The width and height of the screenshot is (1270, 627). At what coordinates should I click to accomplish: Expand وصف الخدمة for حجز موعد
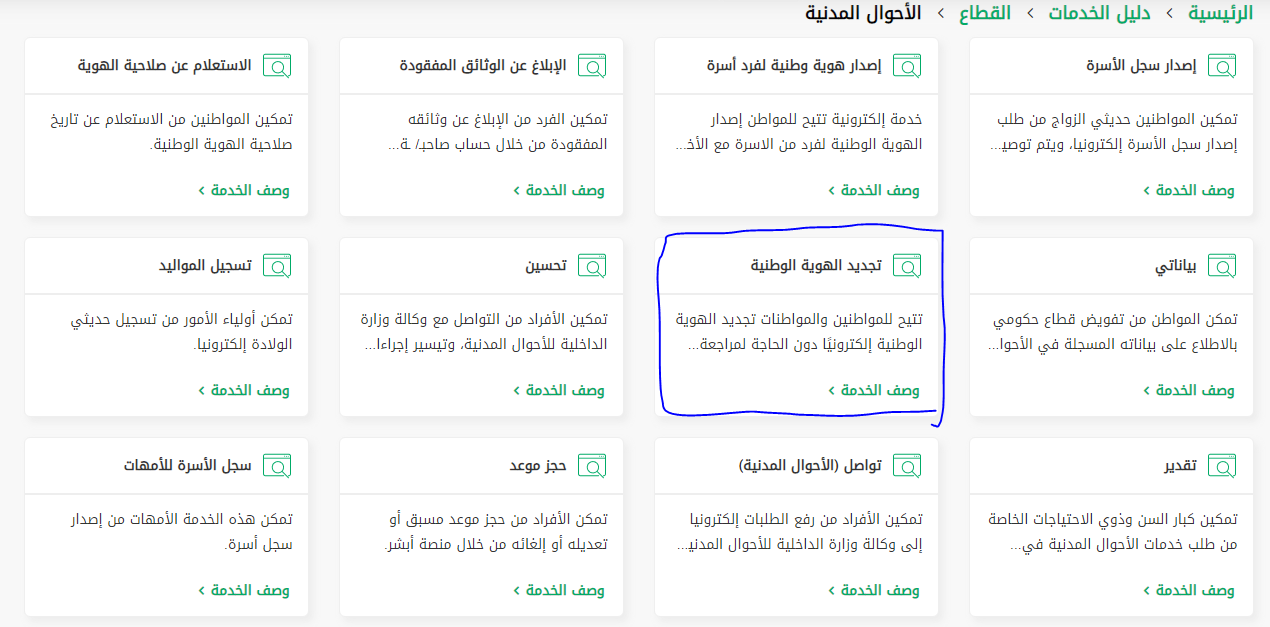pyautogui.click(x=559, y=590)
